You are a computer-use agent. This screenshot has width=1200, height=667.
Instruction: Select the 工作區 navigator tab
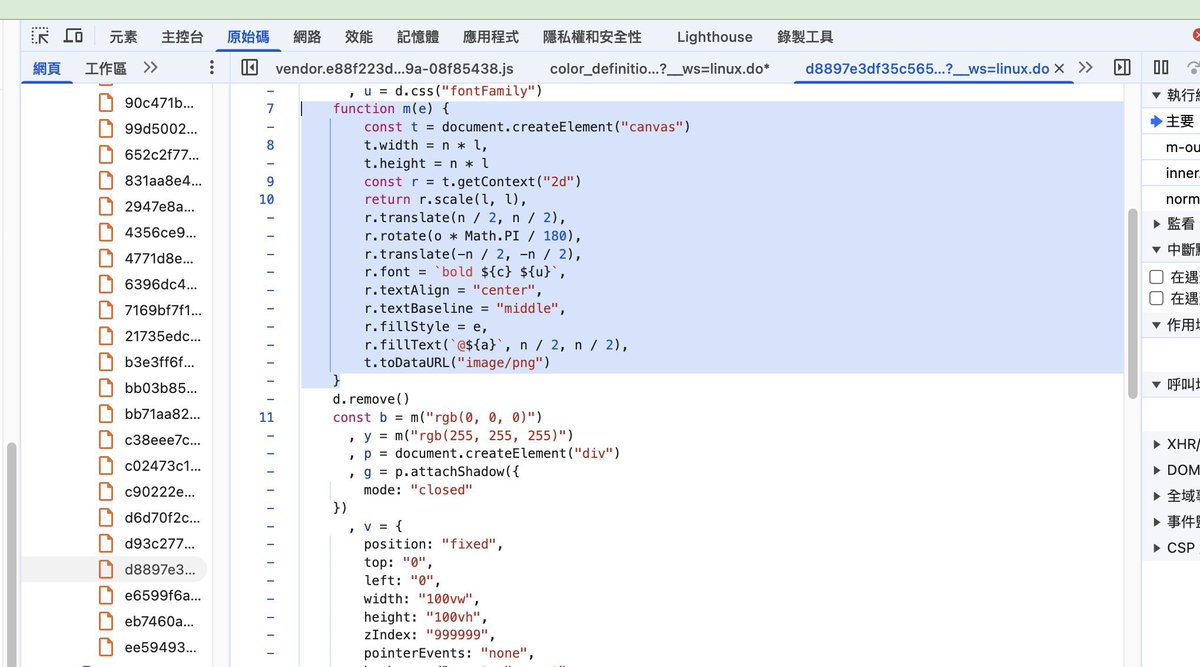pos(106,68)
